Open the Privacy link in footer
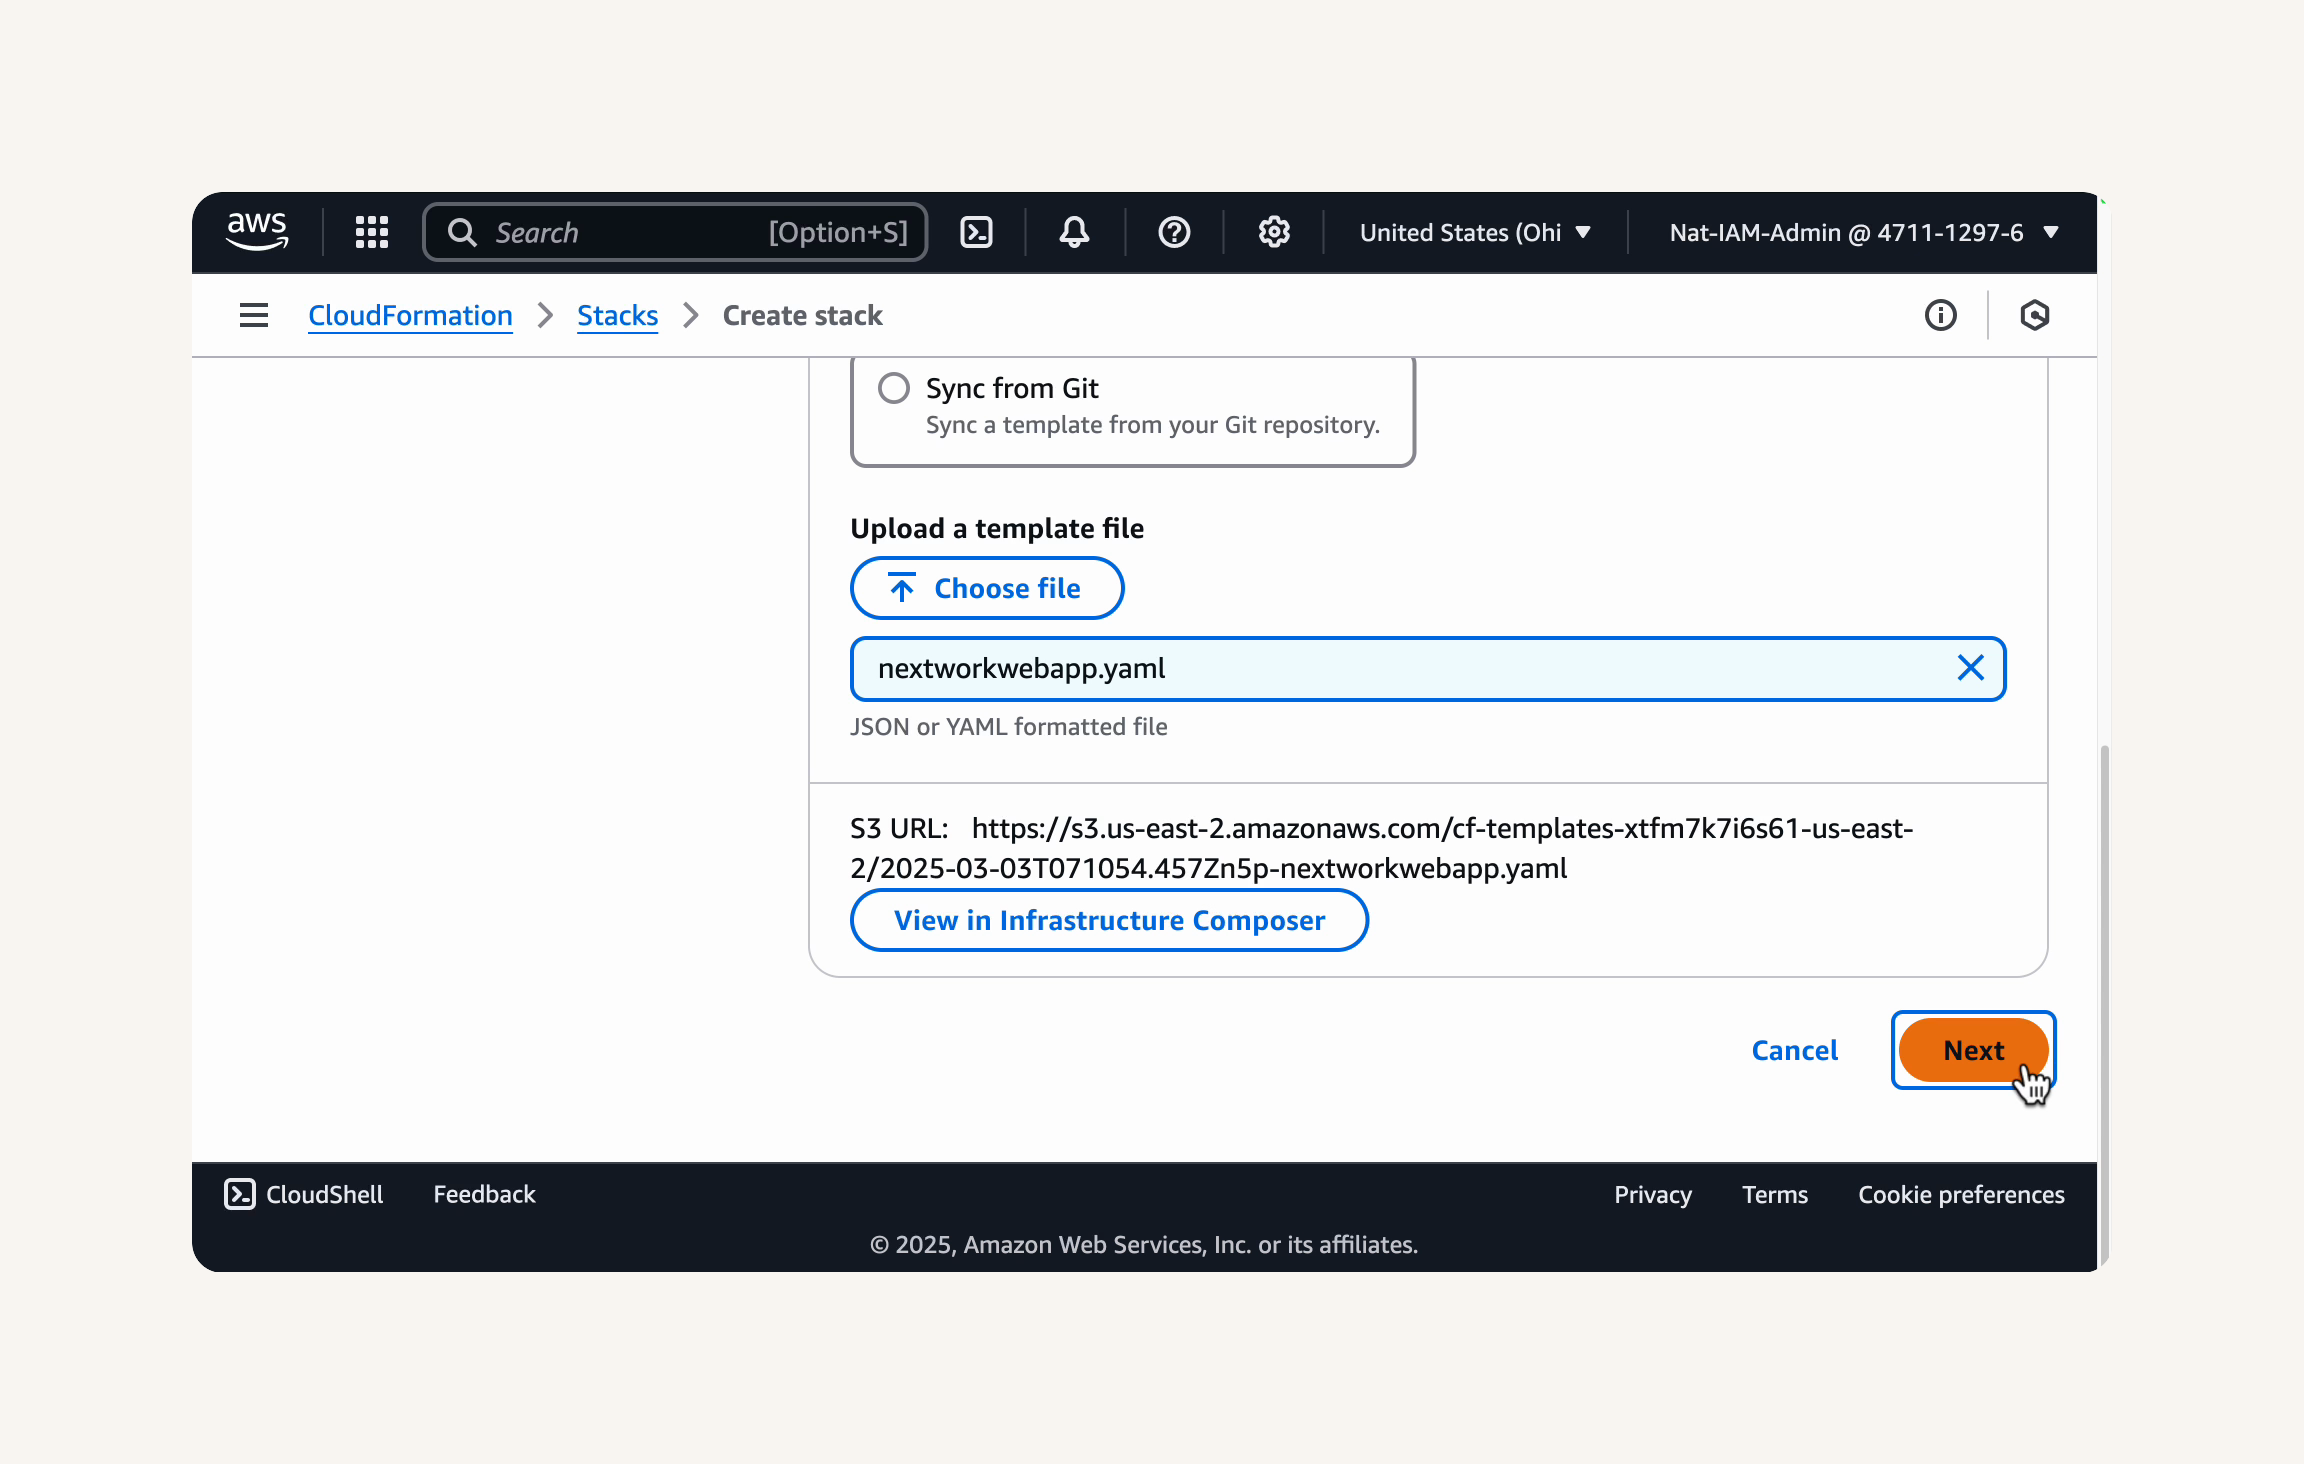Image resolution: width=2304 pixels, height=1464 pixels. click(x=1652, y=1194)
